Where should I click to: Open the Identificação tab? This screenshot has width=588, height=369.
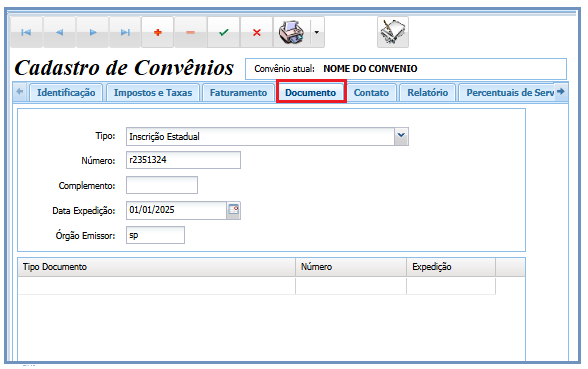pos(66,93)
